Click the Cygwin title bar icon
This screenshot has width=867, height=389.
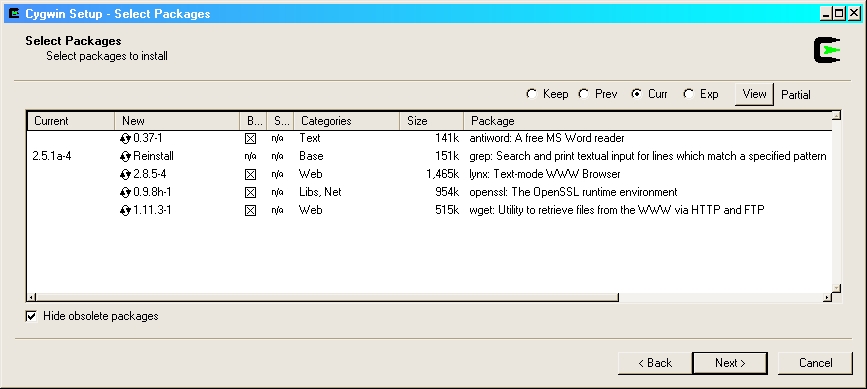click(14, 13)
